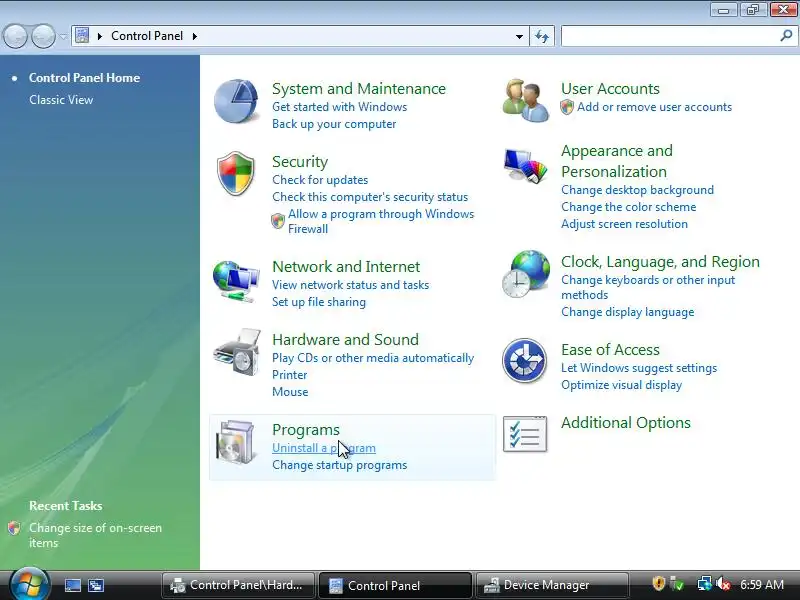Viewport: 800px width, 600px height.
Task: Open the Network and Internet globe icon
Action: click(x=236, y=281)
